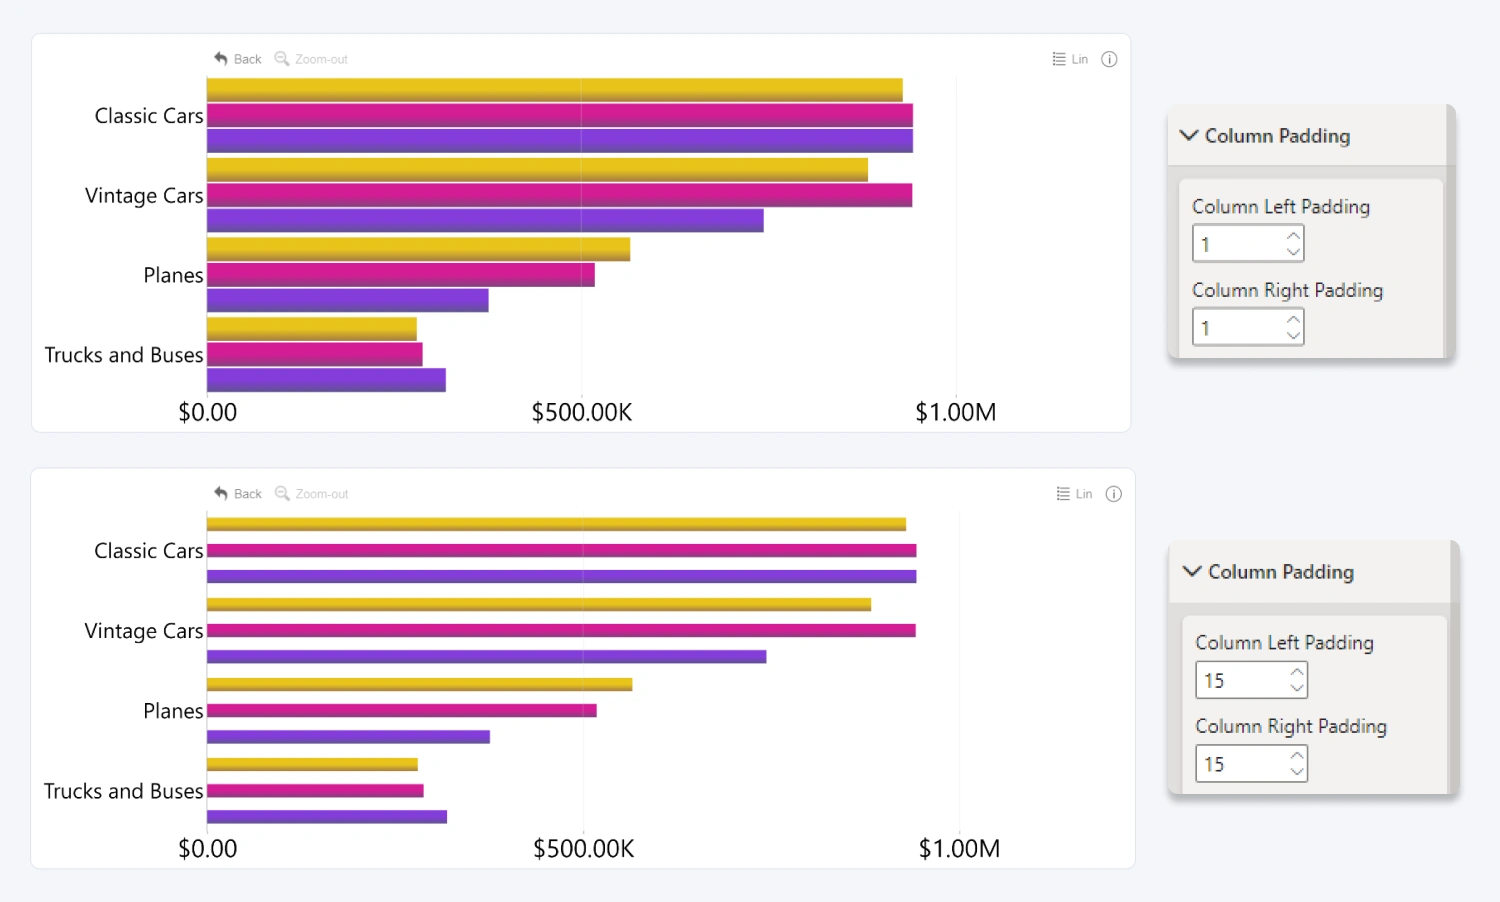The height and width of the screenshot is (902, 1500).
Task: Click Lin label in the top chart
Action: click(x=1080, y=59)
